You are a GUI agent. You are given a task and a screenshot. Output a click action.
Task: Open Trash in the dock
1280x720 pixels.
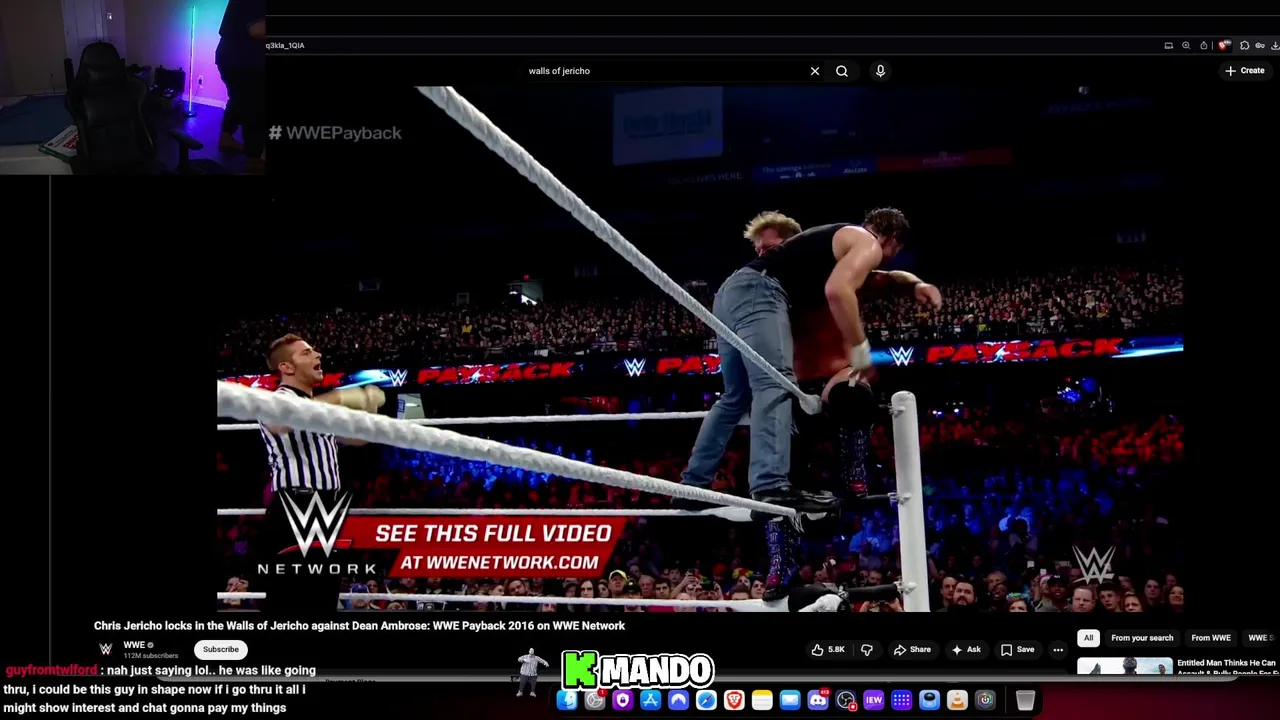click(1025, 700)
